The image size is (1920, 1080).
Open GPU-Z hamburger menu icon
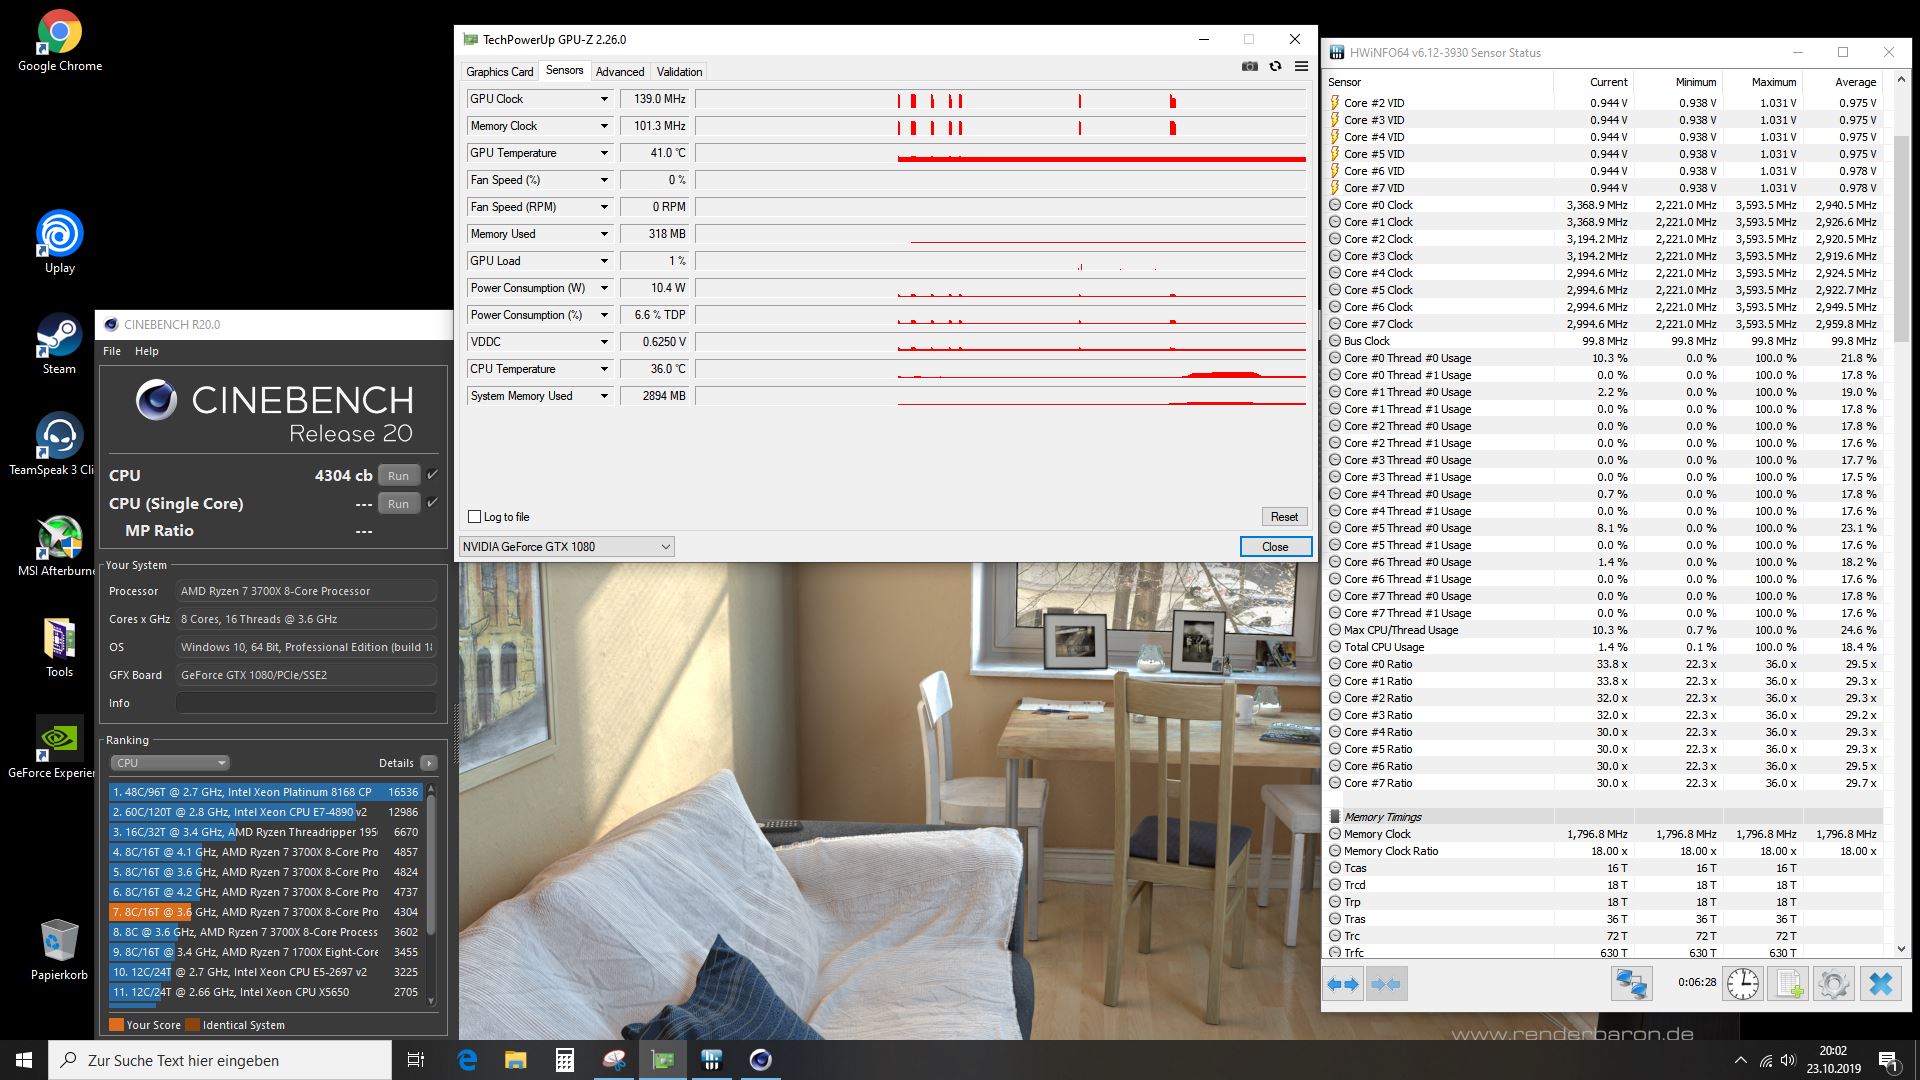pos(1301,67)
